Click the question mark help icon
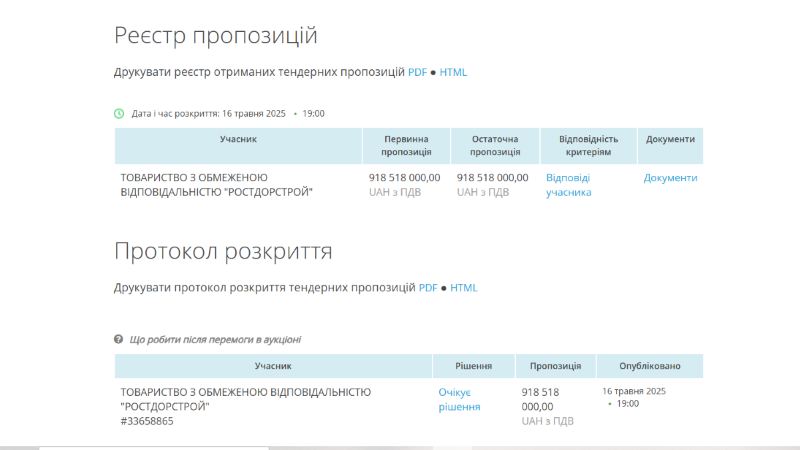800x450 pixels. (x=118, y=339)
